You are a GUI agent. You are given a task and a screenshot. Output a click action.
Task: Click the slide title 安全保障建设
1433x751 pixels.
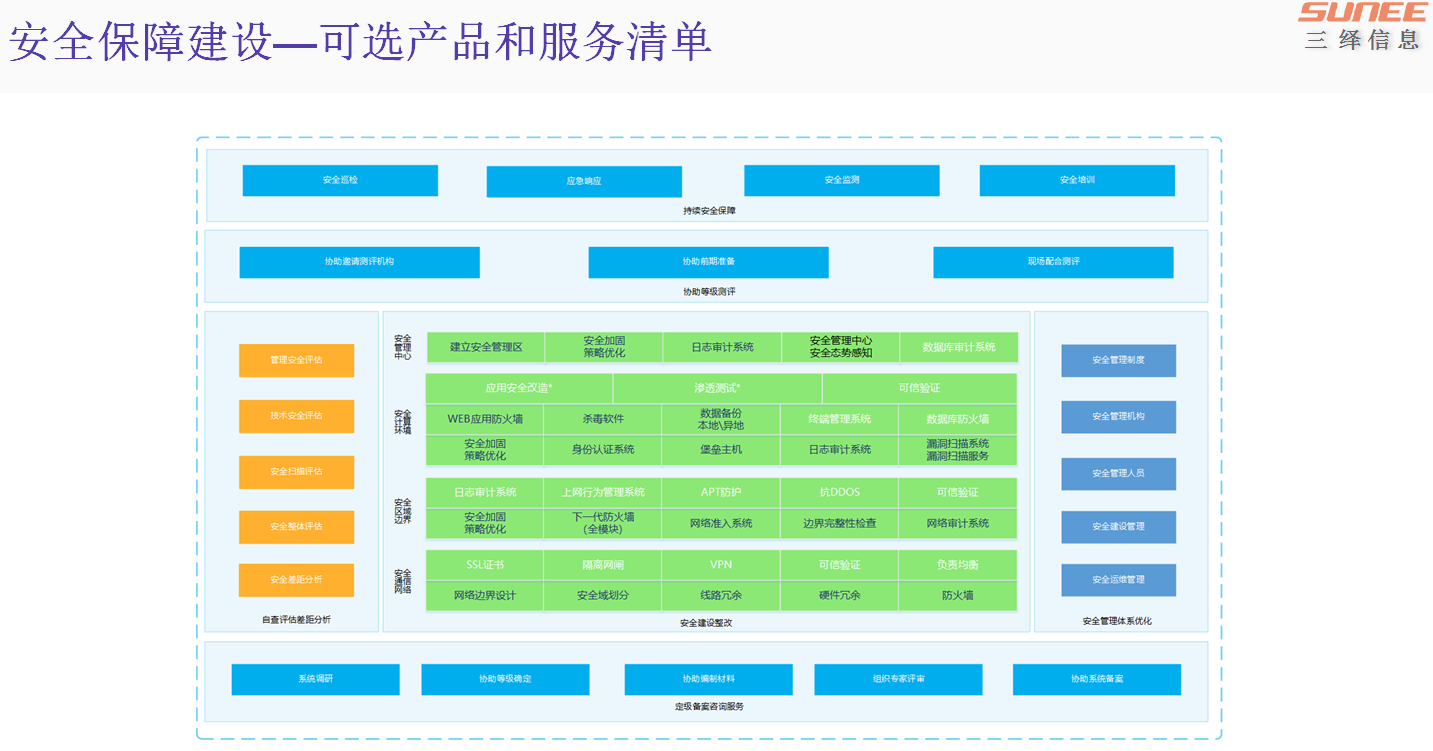[x=141, y=43]
